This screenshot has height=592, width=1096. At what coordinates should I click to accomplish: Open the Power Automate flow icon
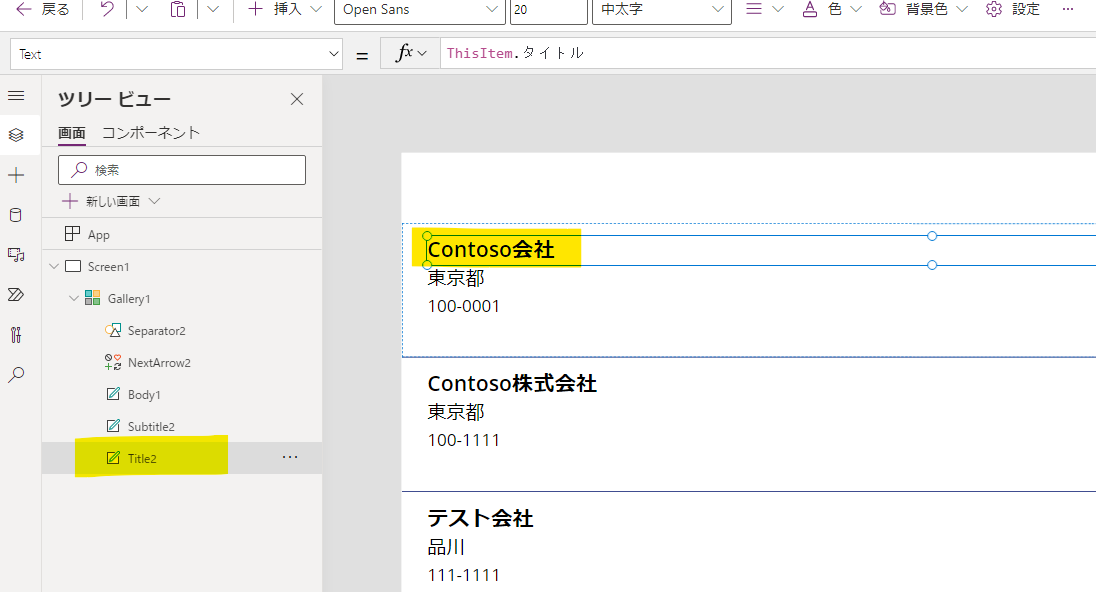coord(16,294)
